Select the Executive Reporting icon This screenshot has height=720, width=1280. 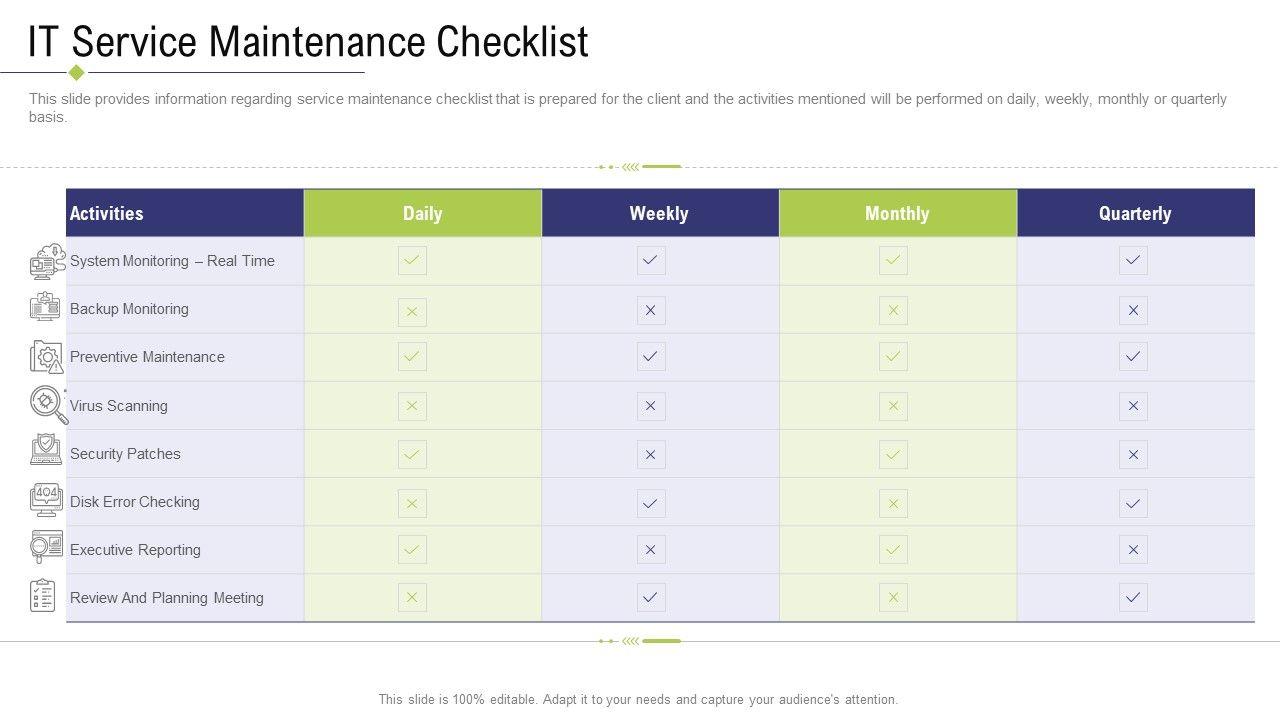coord(46,547)
